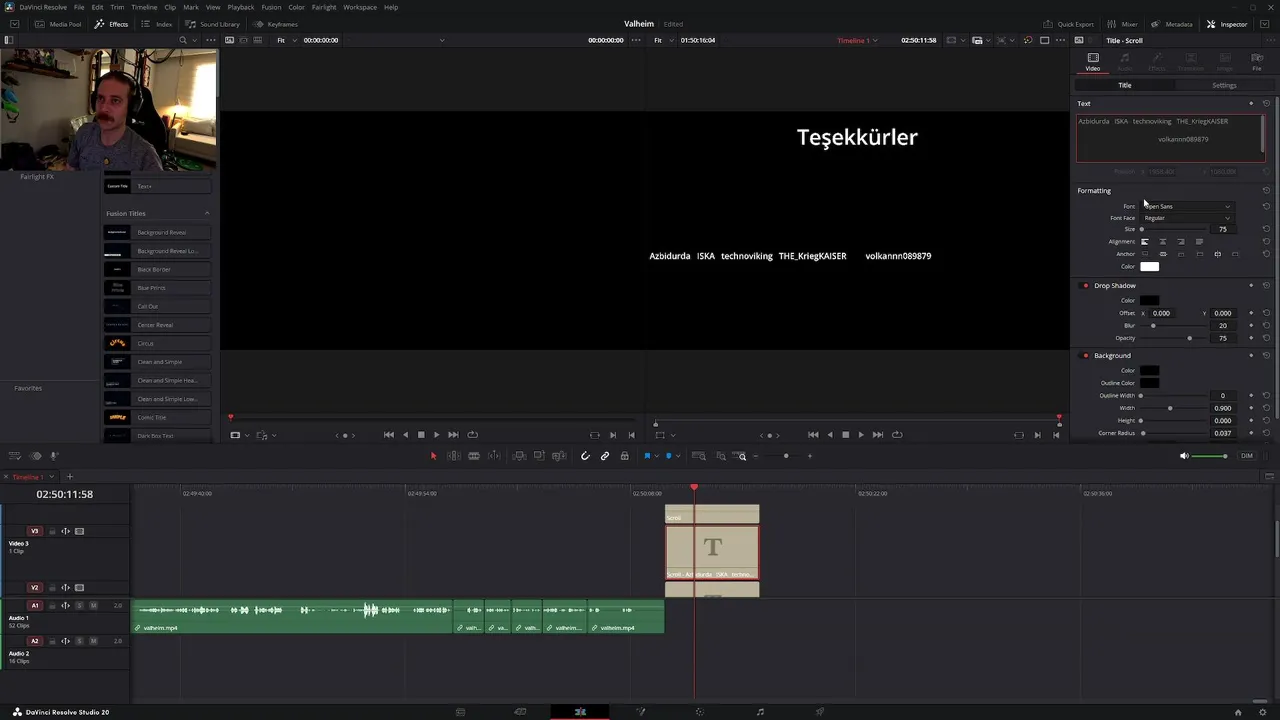The height and width of the screenshot is (720, 1280).
Task: Toggle the DIM audio button
Action: click(x=1247, y=456)
